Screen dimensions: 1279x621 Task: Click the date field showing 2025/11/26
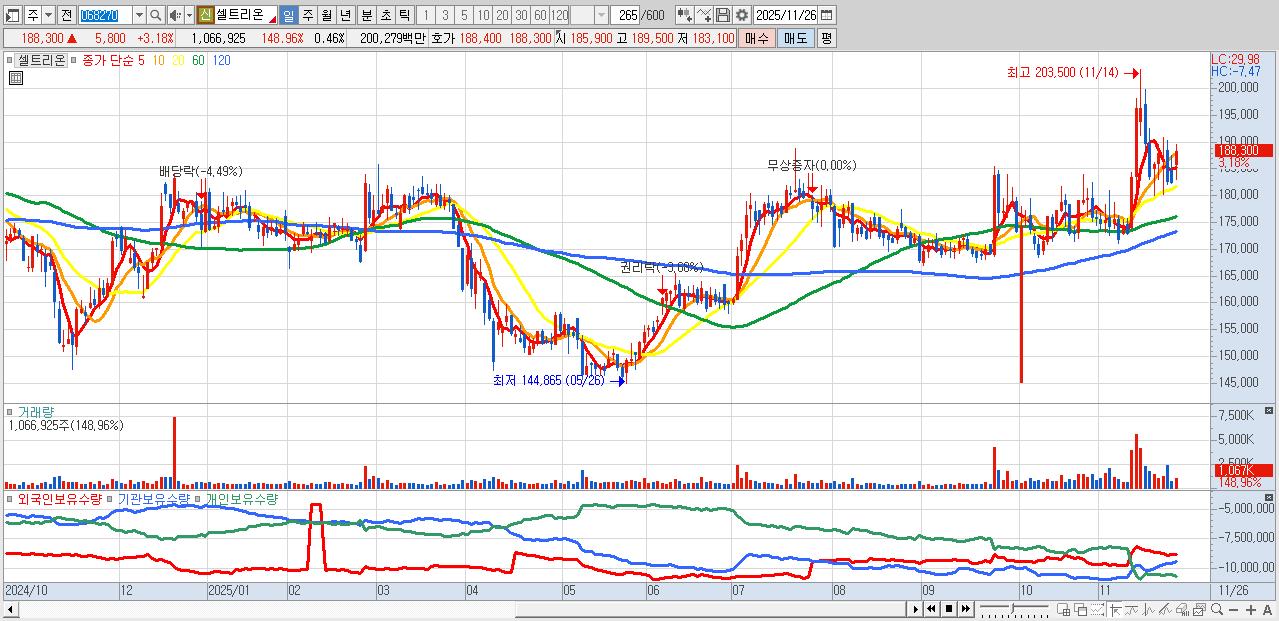(x=786, y=15)
